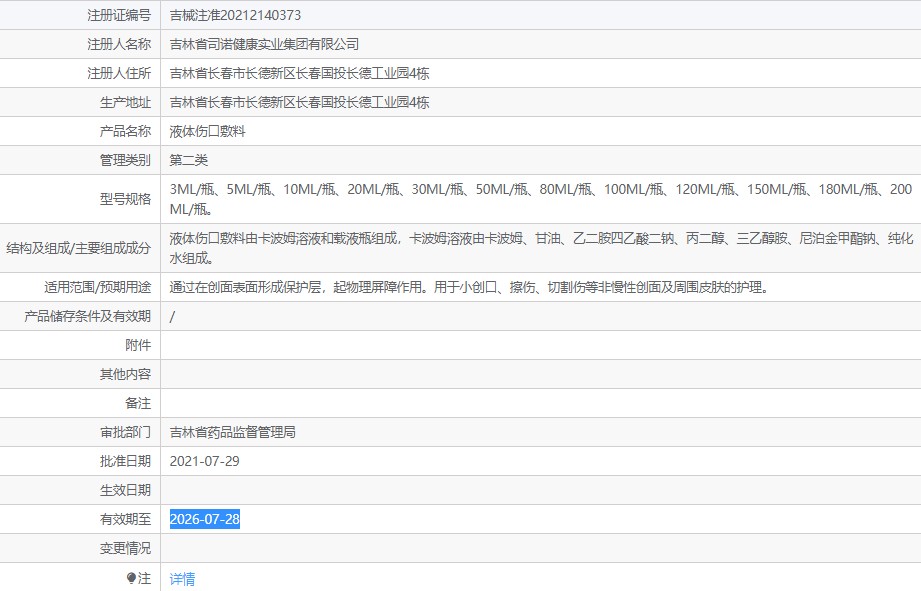The image size is (921, 591).
Task: Select registrant name 吉林省司诺健康实业集团有限公司
Action: click(264, 44)
